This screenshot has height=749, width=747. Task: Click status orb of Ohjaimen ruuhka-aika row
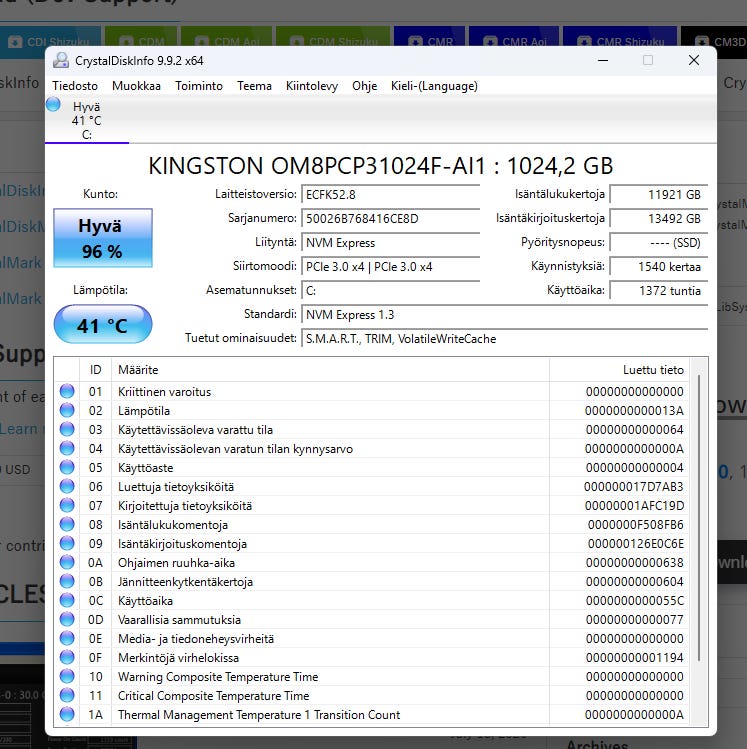tap(67, 562)
